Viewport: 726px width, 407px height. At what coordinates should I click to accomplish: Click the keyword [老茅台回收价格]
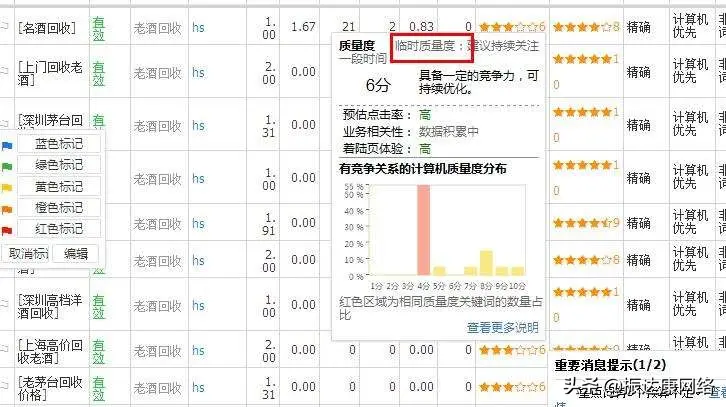click(50, 388)
